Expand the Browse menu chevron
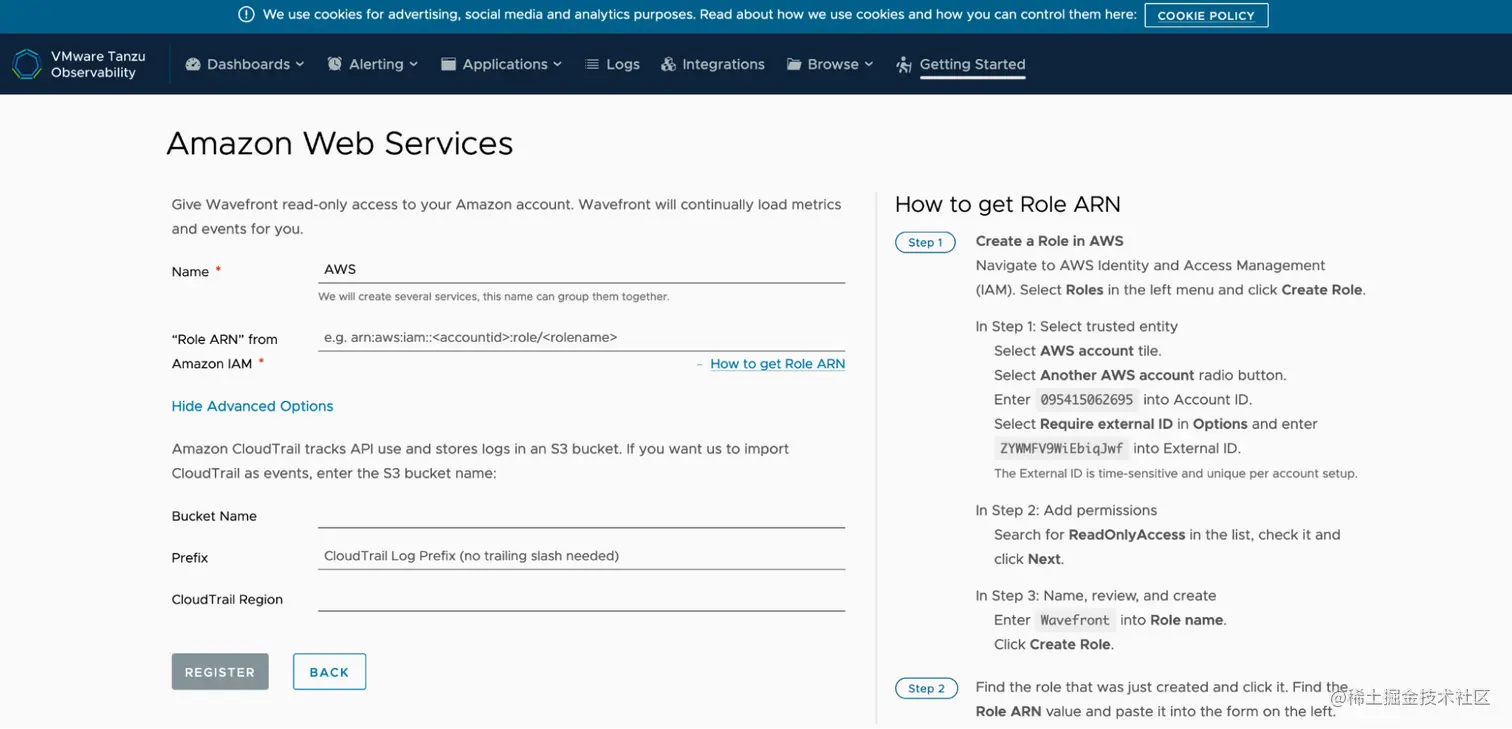Image resolution: width=1512 pixels, height=729 pixels. [869, 64]
